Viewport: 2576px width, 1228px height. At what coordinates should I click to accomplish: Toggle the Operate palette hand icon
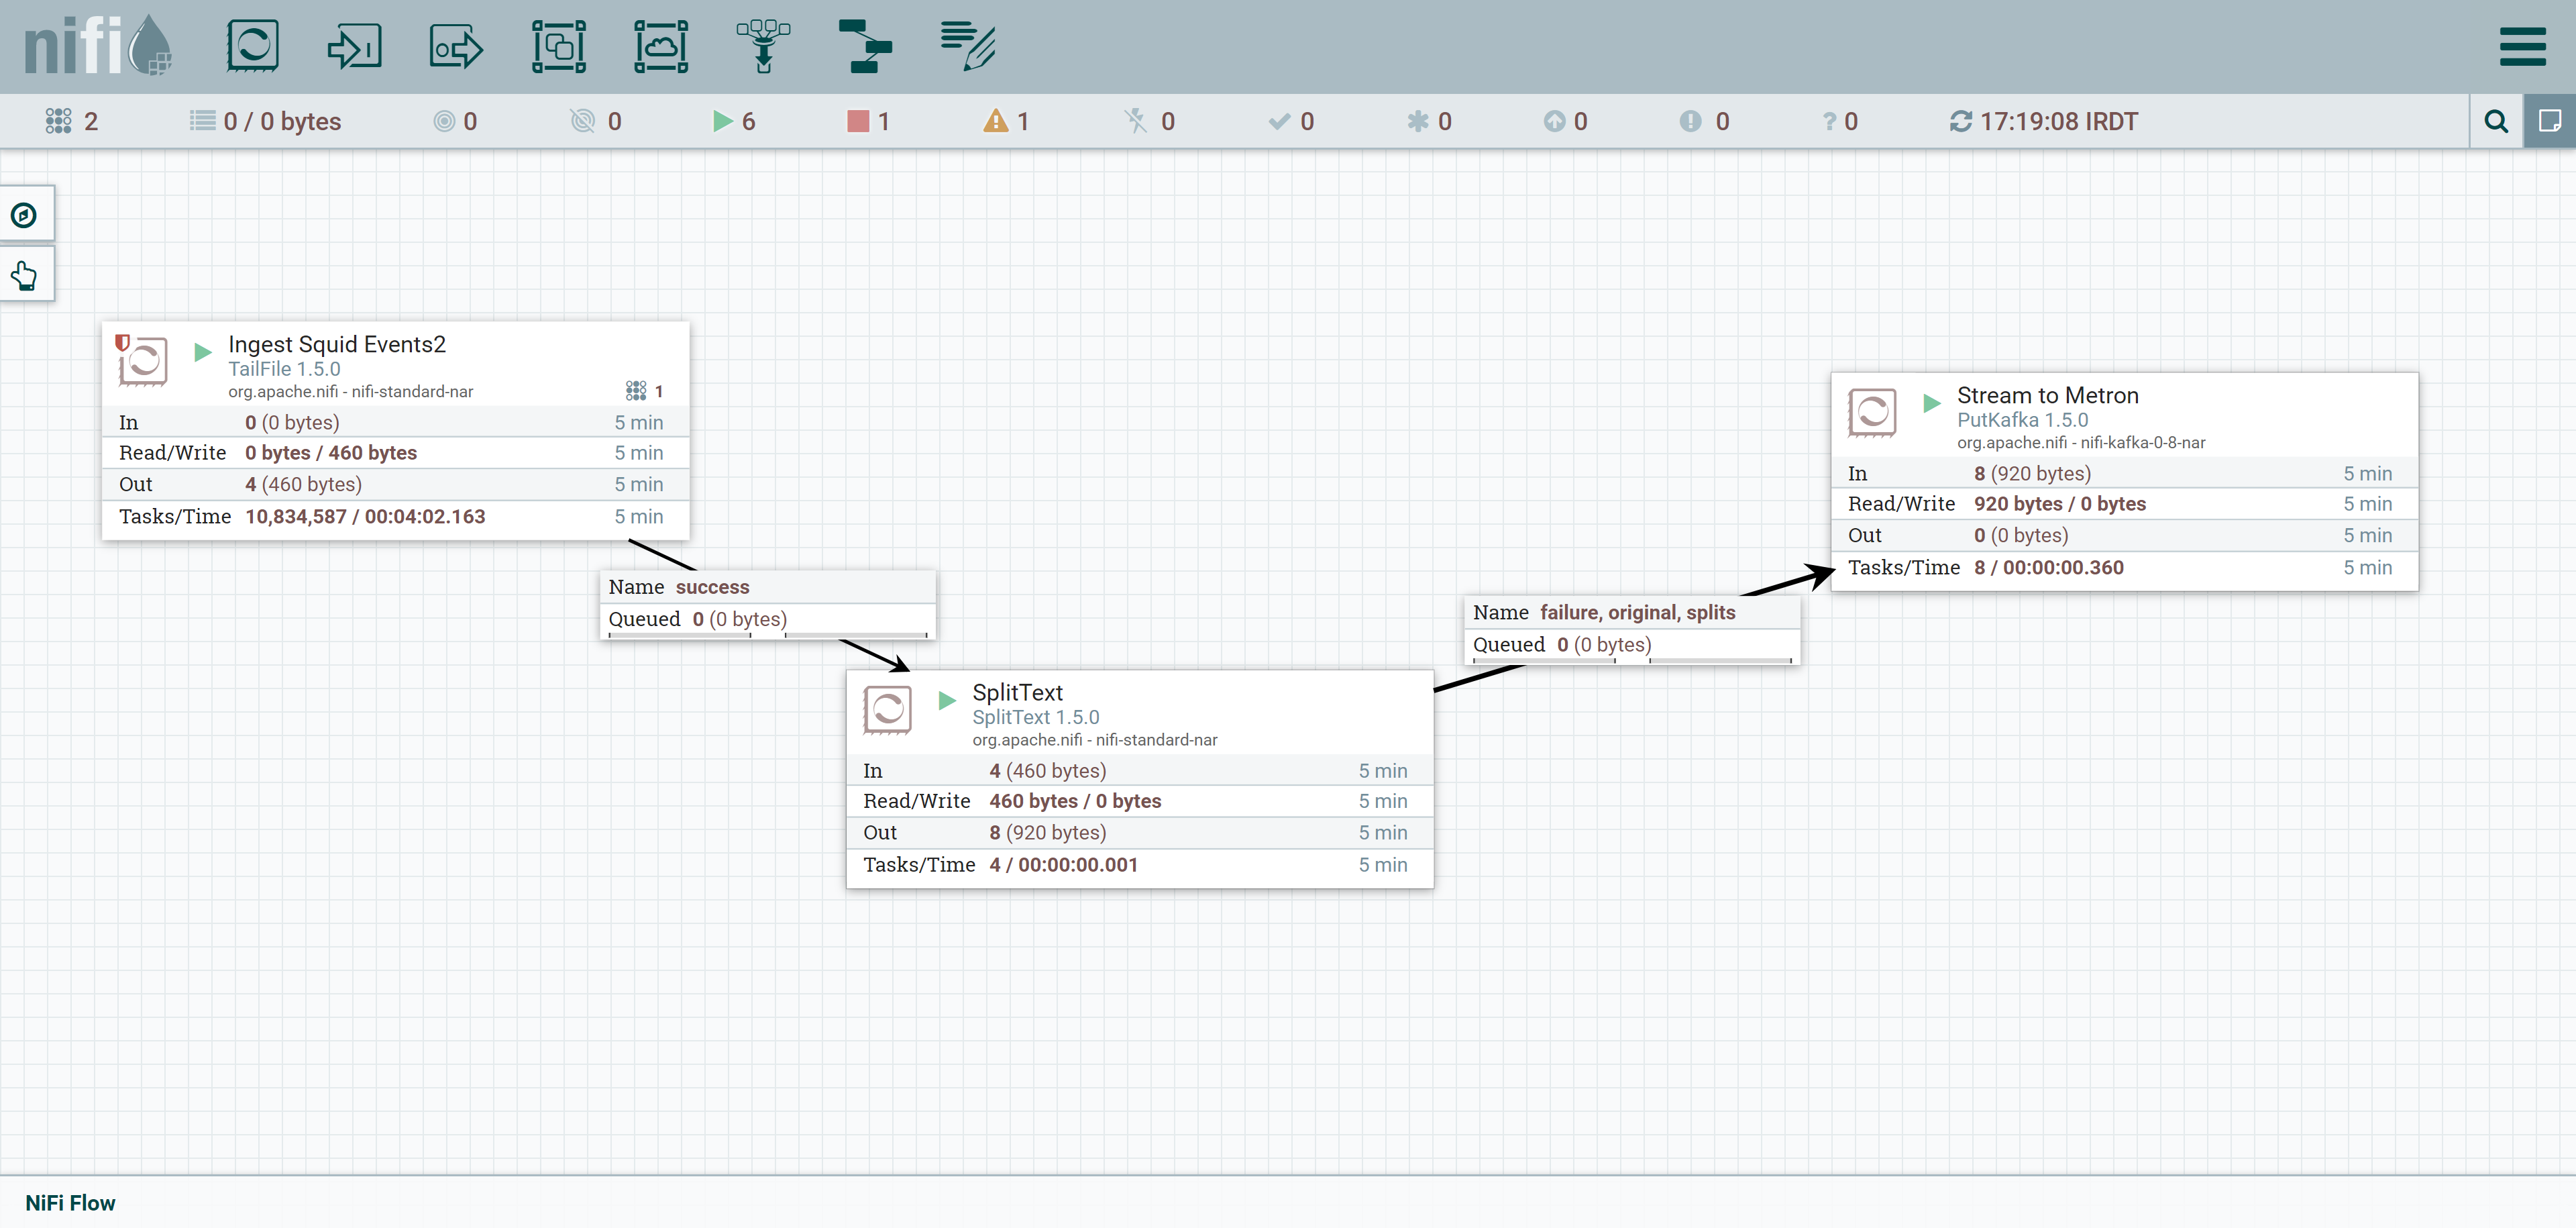pos(25,273)
